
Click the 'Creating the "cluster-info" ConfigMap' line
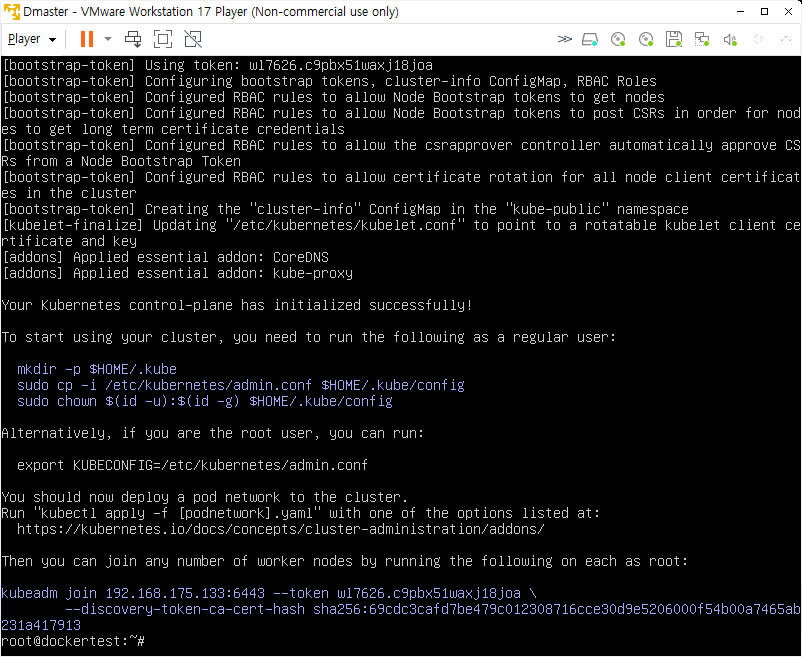click(346, 209)
